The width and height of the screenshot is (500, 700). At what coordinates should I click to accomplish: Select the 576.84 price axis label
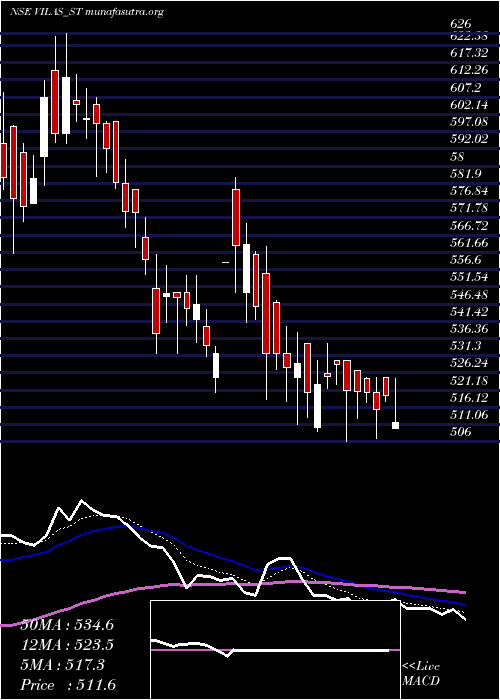(469, 191)
